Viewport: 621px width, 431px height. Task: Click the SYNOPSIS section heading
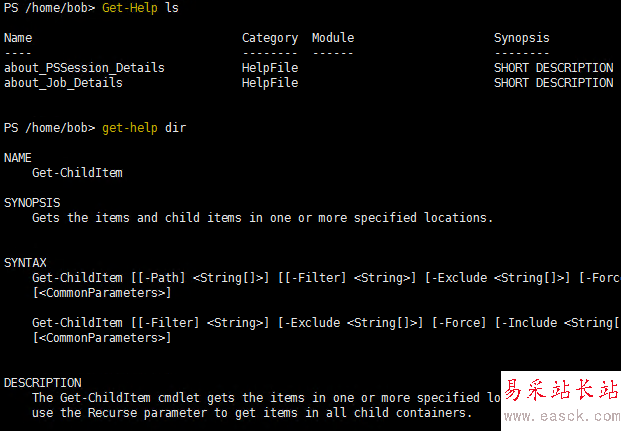32,203
